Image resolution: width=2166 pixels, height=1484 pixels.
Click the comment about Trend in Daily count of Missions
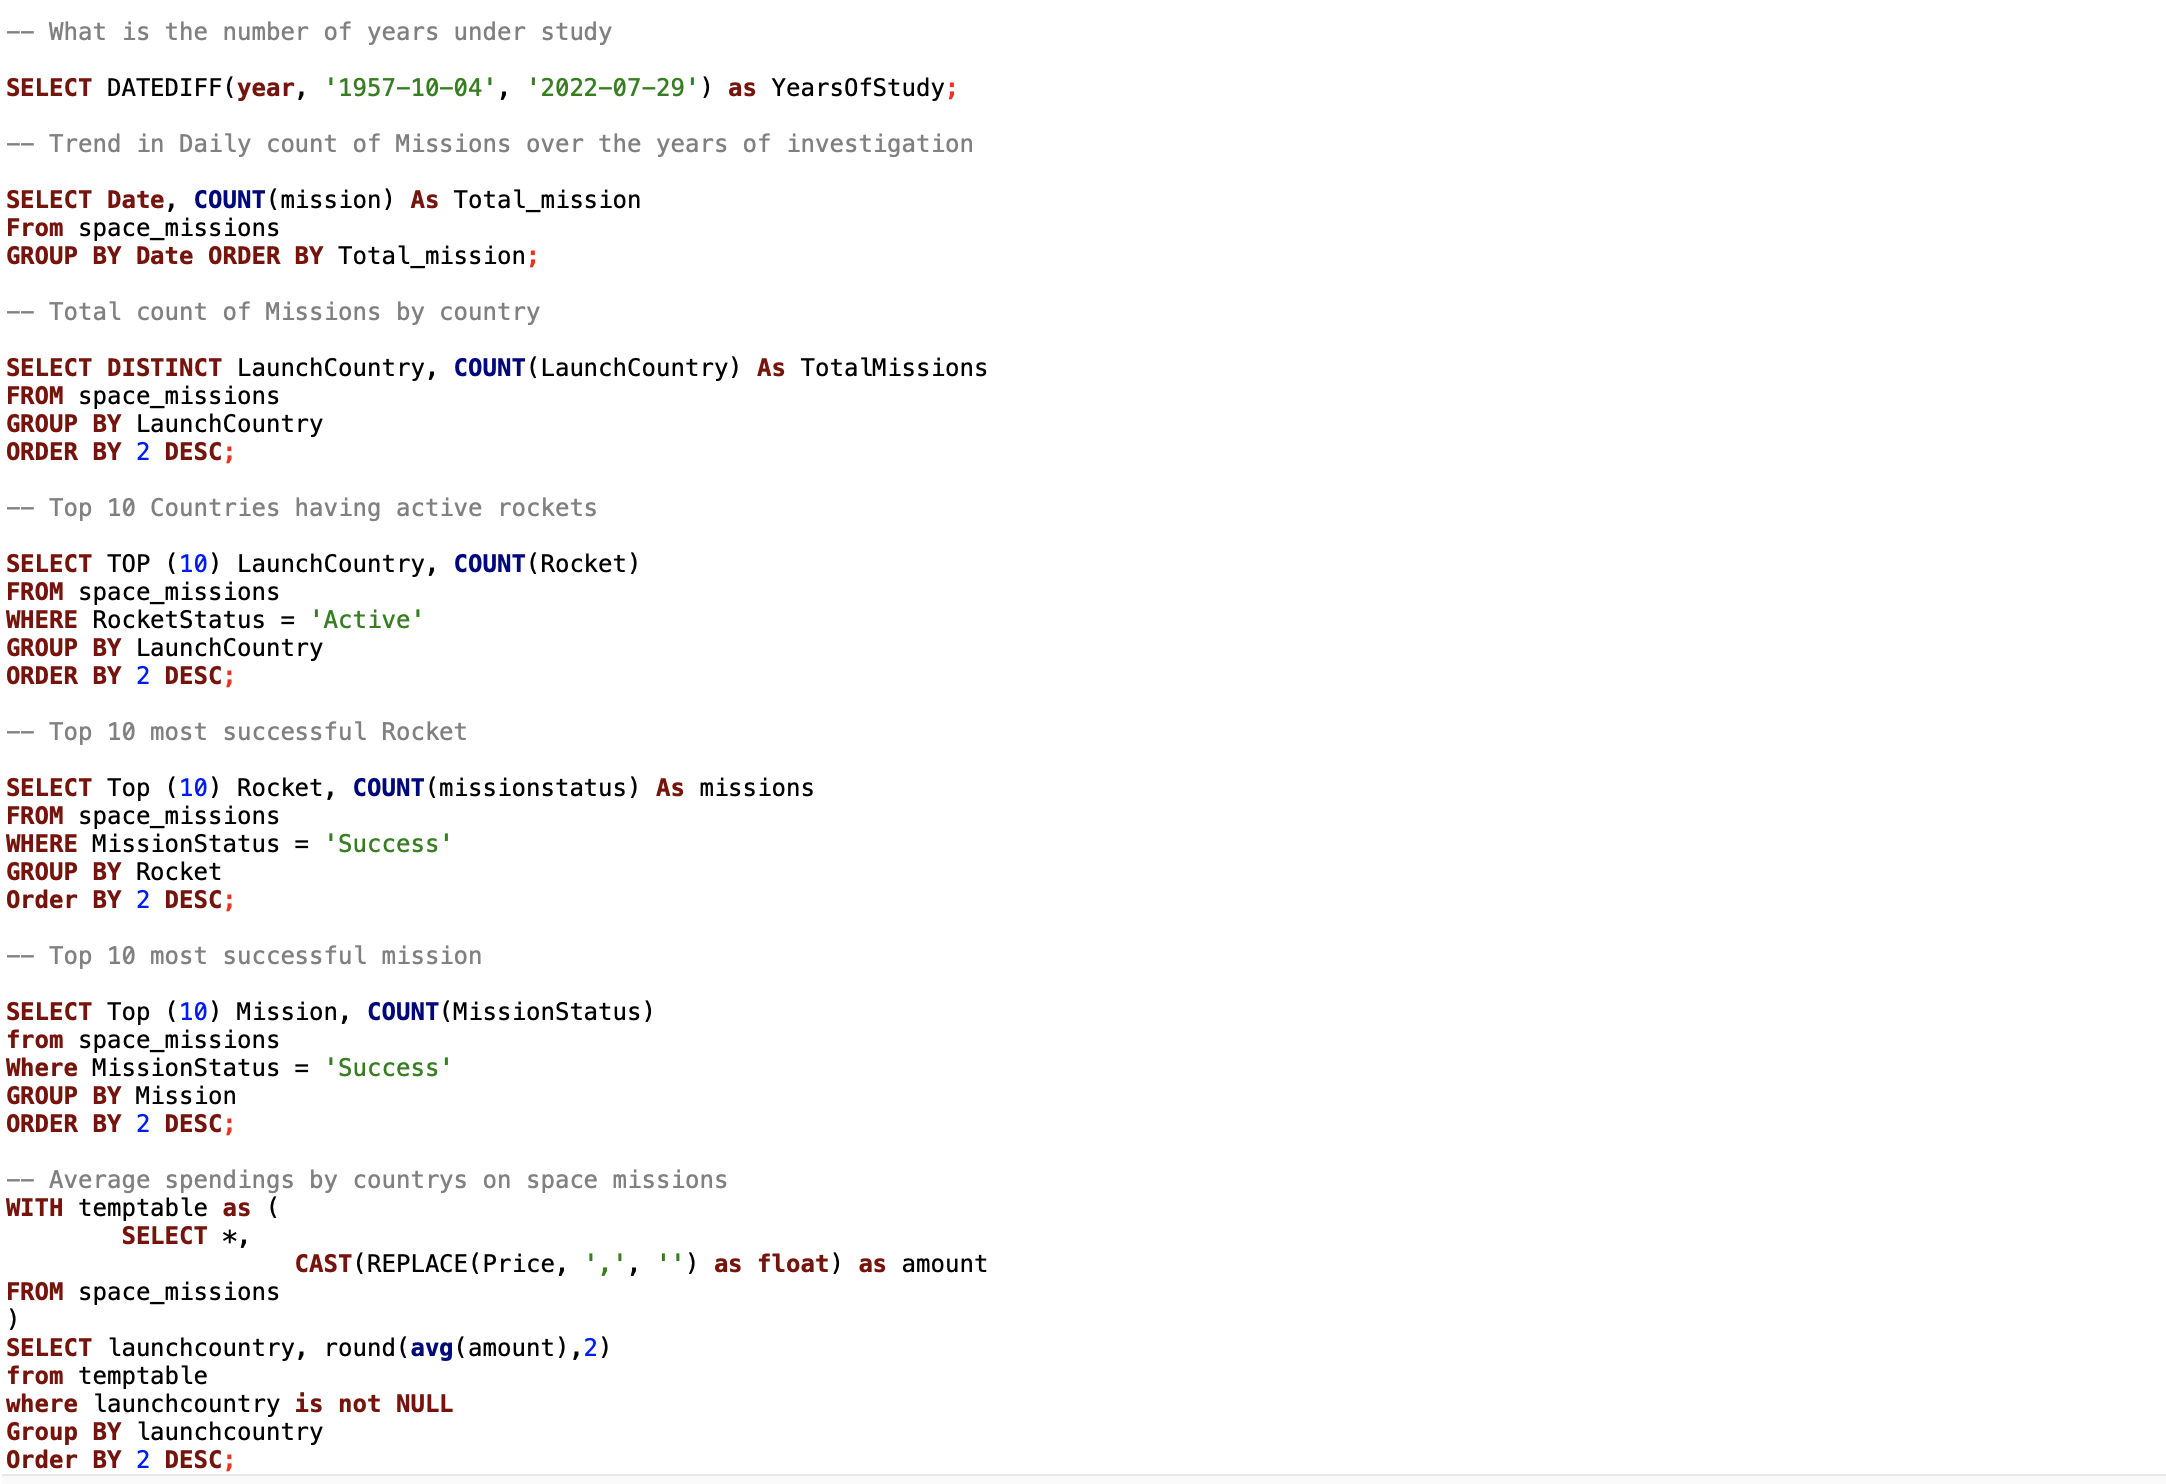pyautogui.click(x=490, y=144)
